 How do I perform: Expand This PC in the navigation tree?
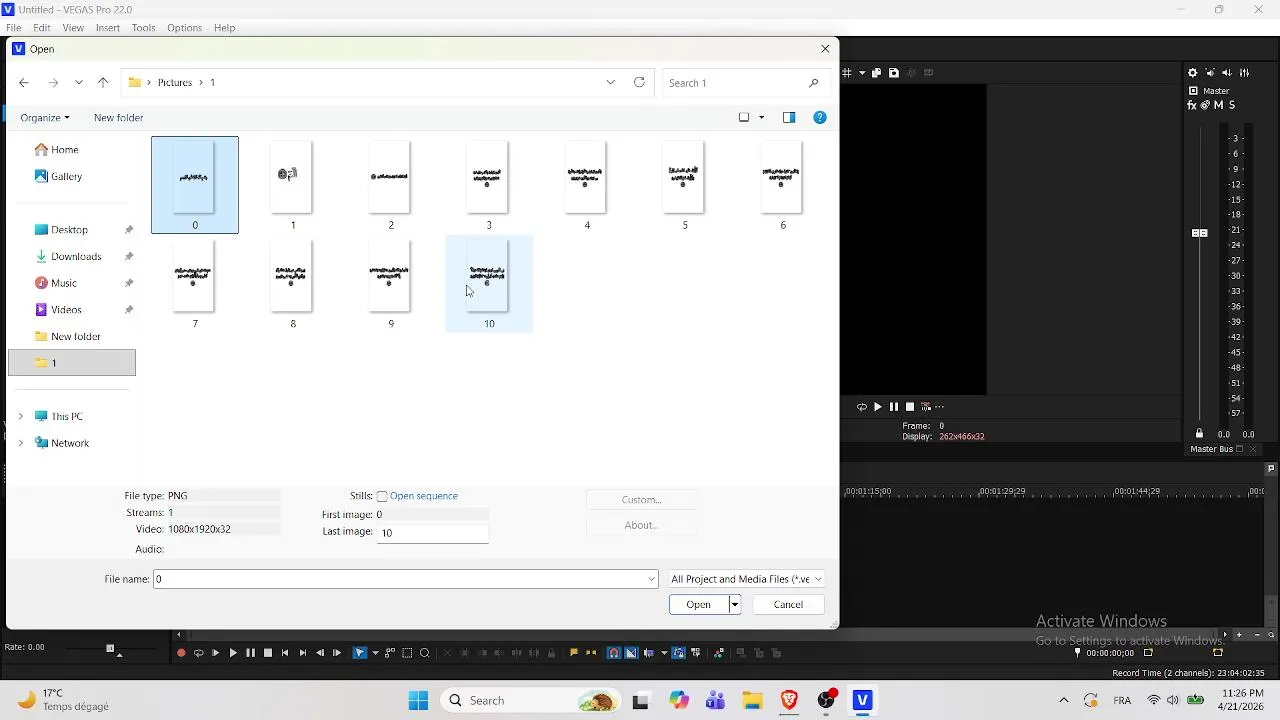coord(20,416)
